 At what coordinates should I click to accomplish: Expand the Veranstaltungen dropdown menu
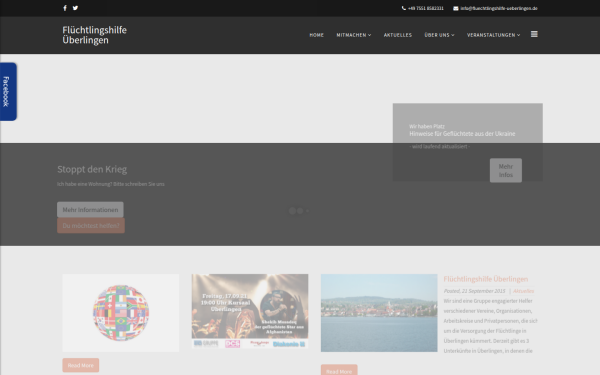493,35
